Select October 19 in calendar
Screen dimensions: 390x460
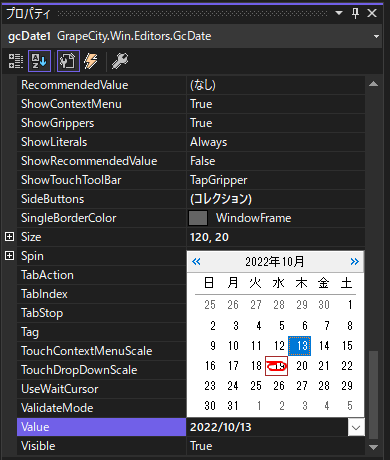[x=276, y=366]
